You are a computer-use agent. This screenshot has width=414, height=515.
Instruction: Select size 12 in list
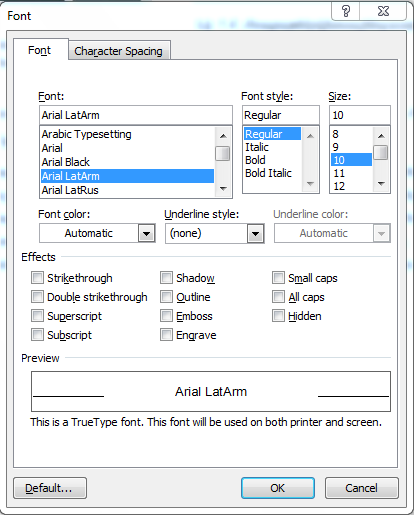[x=351, y=186]
